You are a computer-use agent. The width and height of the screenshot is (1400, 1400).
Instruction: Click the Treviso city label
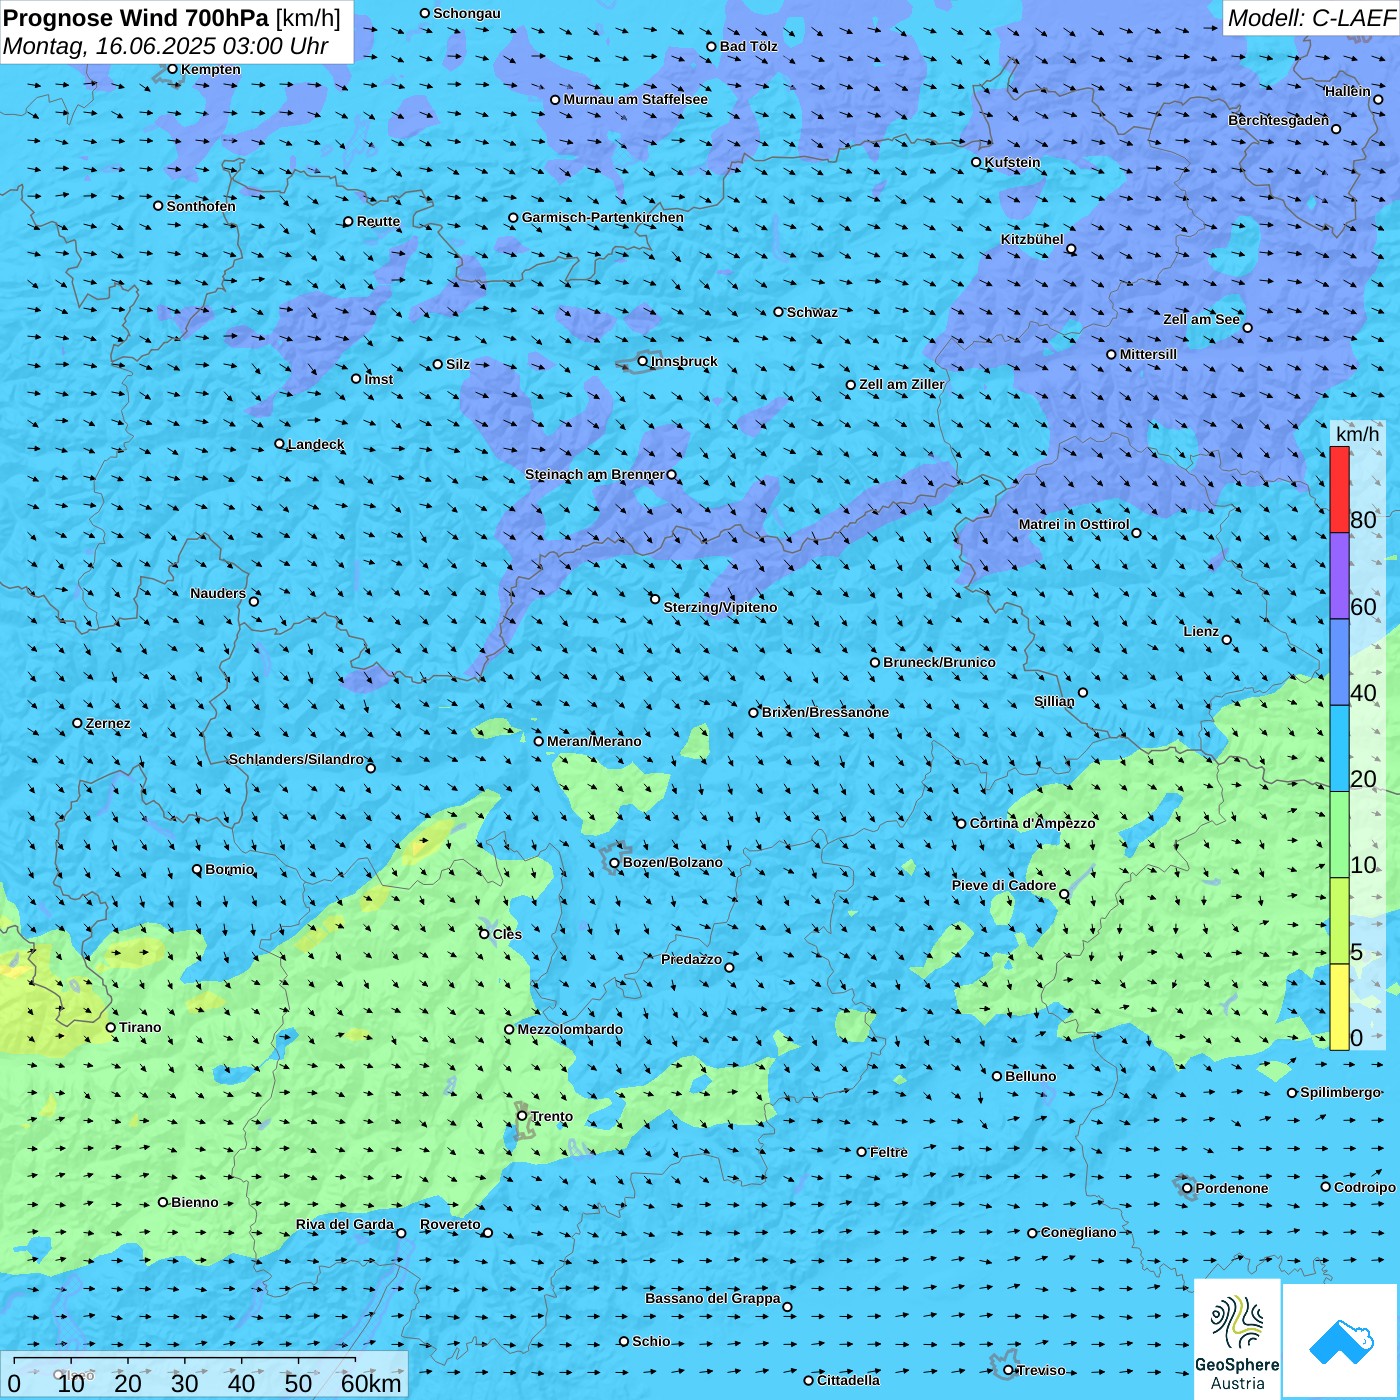(x=1041, y=1370)
